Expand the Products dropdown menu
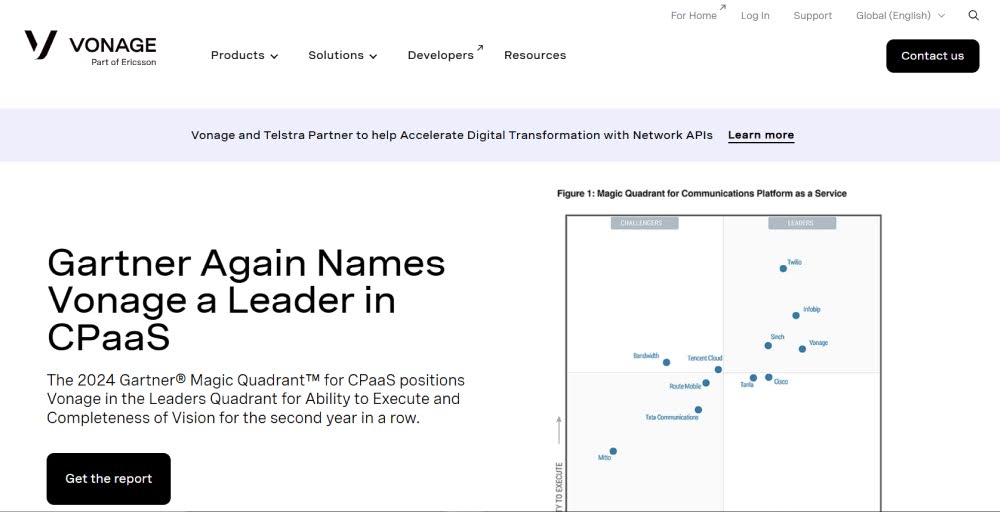 tap(244, 56)
